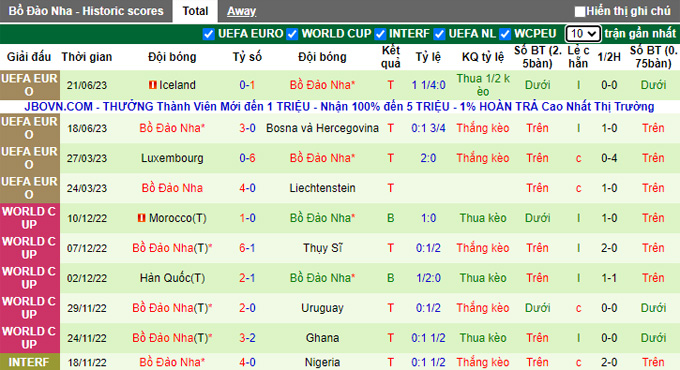Switch to the Total tab
The image size is (680, 370).
pos(195,11)
